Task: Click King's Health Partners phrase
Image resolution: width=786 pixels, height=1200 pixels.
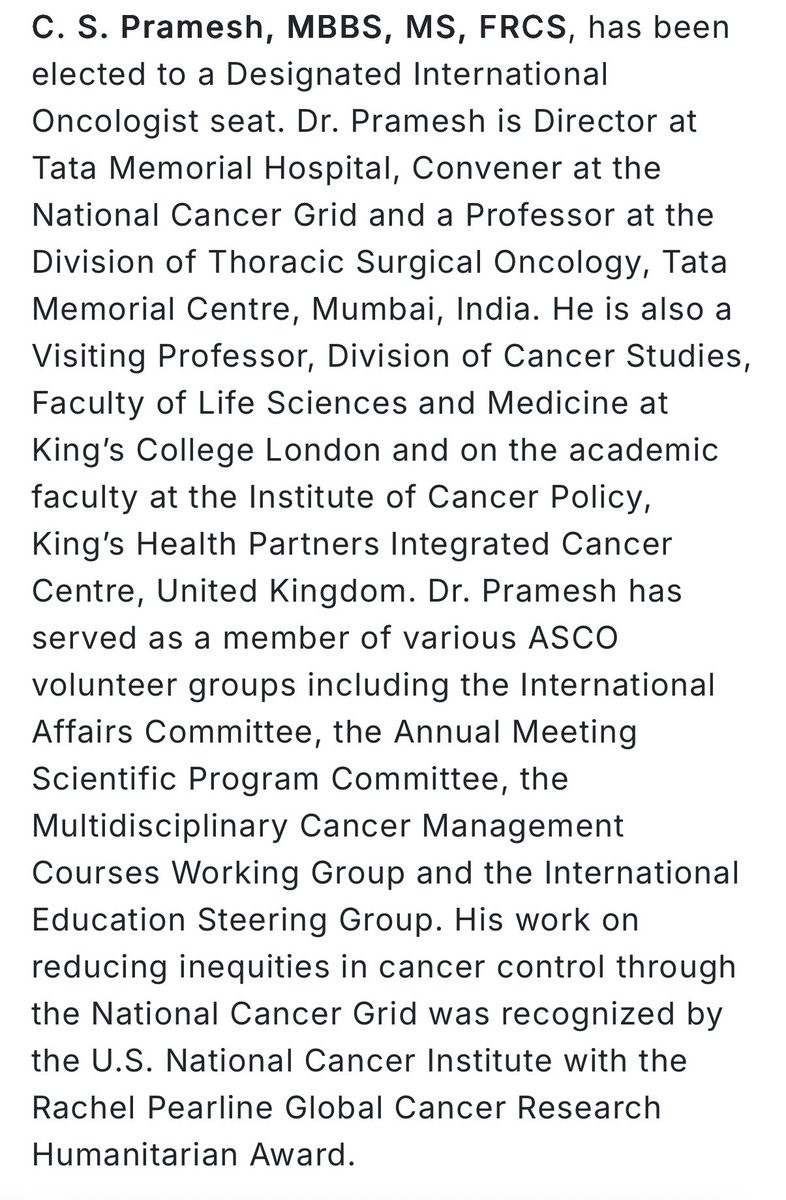Action: click(205, 544)
